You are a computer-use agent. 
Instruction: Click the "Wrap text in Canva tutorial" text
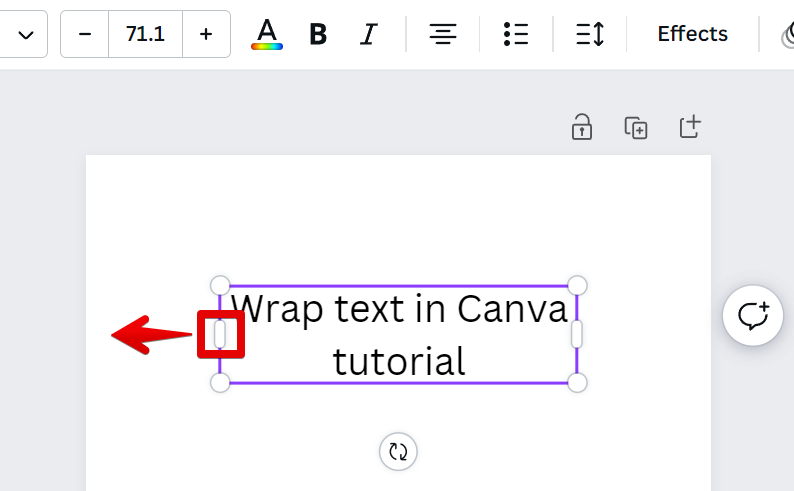[x=399, y=334]
